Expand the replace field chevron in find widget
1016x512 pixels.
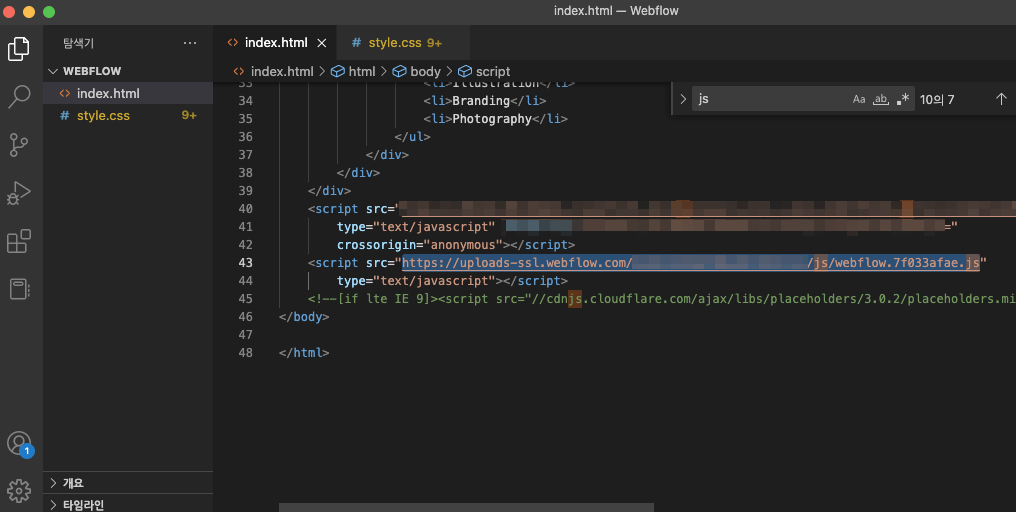(x=683, y=99)
